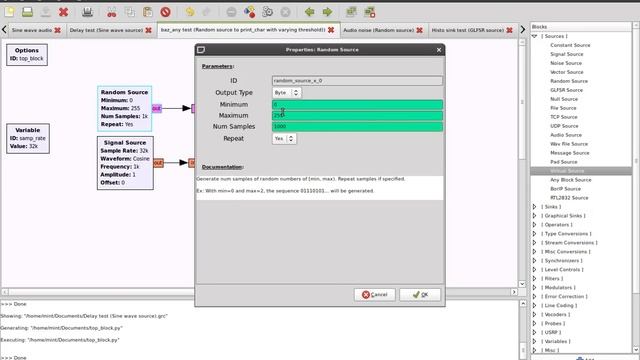640x360 pixels.
Task: Open Audio noise (Random source) tab
Action: coord(378,30)
